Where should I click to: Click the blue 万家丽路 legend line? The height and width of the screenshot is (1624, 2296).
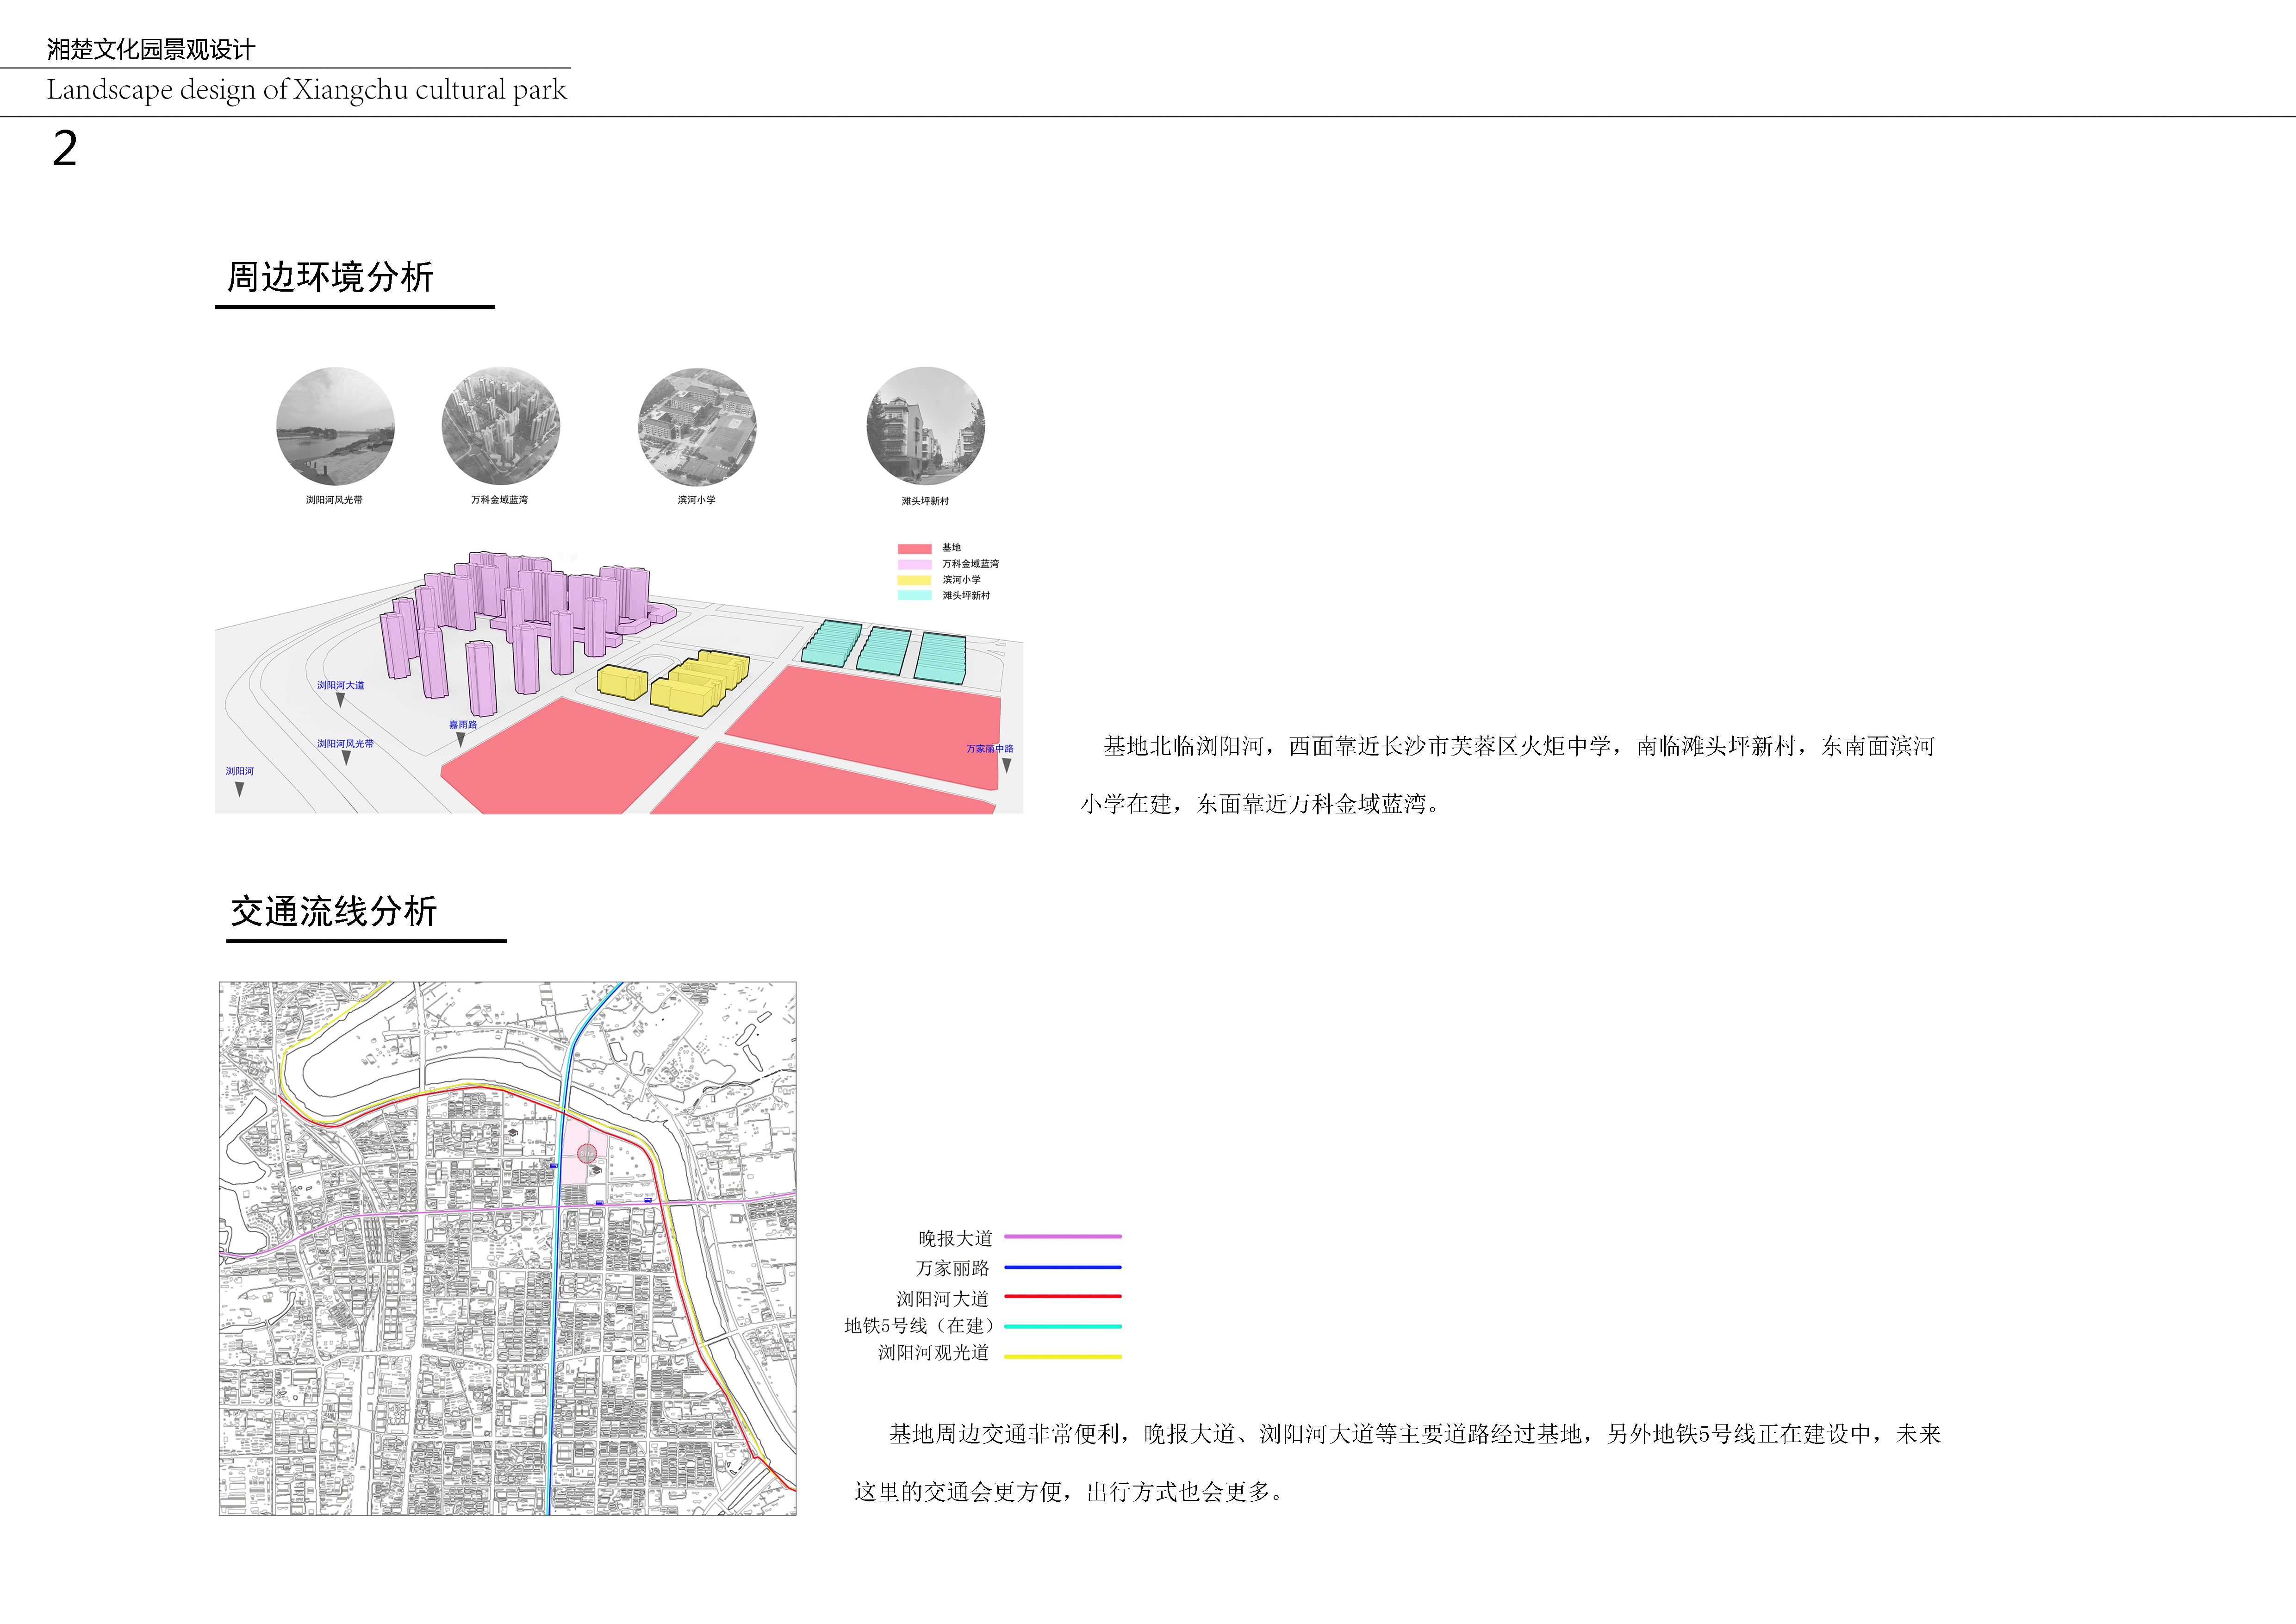click(1062, 1267)
